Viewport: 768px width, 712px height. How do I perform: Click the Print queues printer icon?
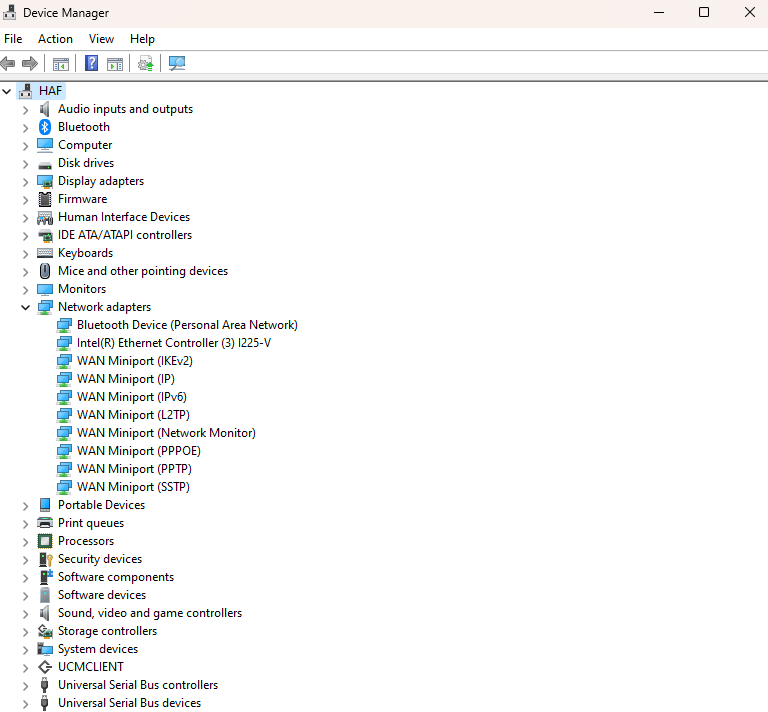coord(45,523)
